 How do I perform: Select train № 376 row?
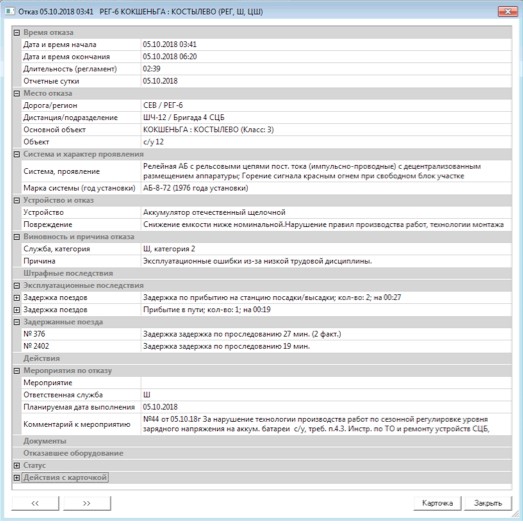click(x=262, y=334)
